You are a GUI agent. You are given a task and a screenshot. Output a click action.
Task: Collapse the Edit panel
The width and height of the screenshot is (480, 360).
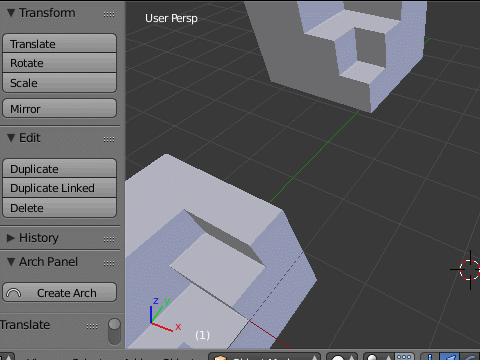11,138
